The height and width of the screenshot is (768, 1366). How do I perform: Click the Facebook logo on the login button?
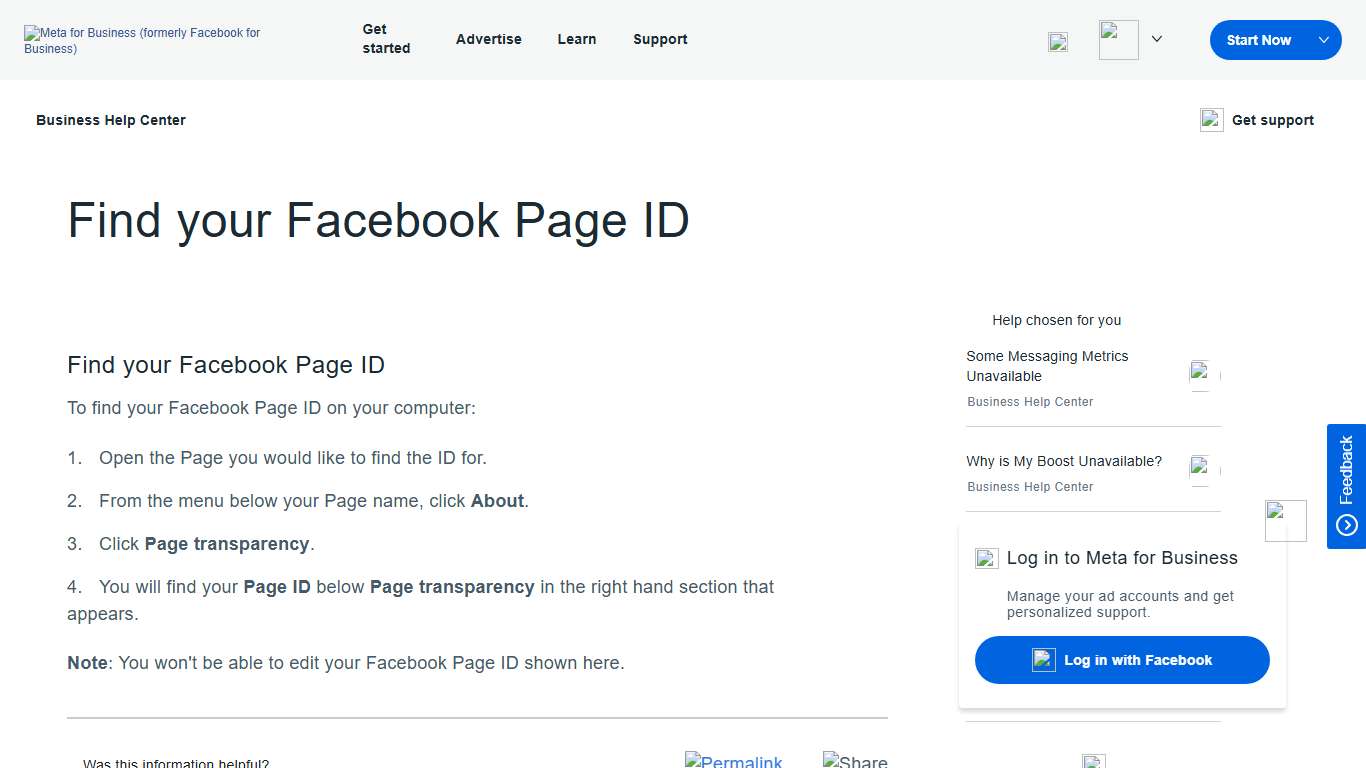1044,660
